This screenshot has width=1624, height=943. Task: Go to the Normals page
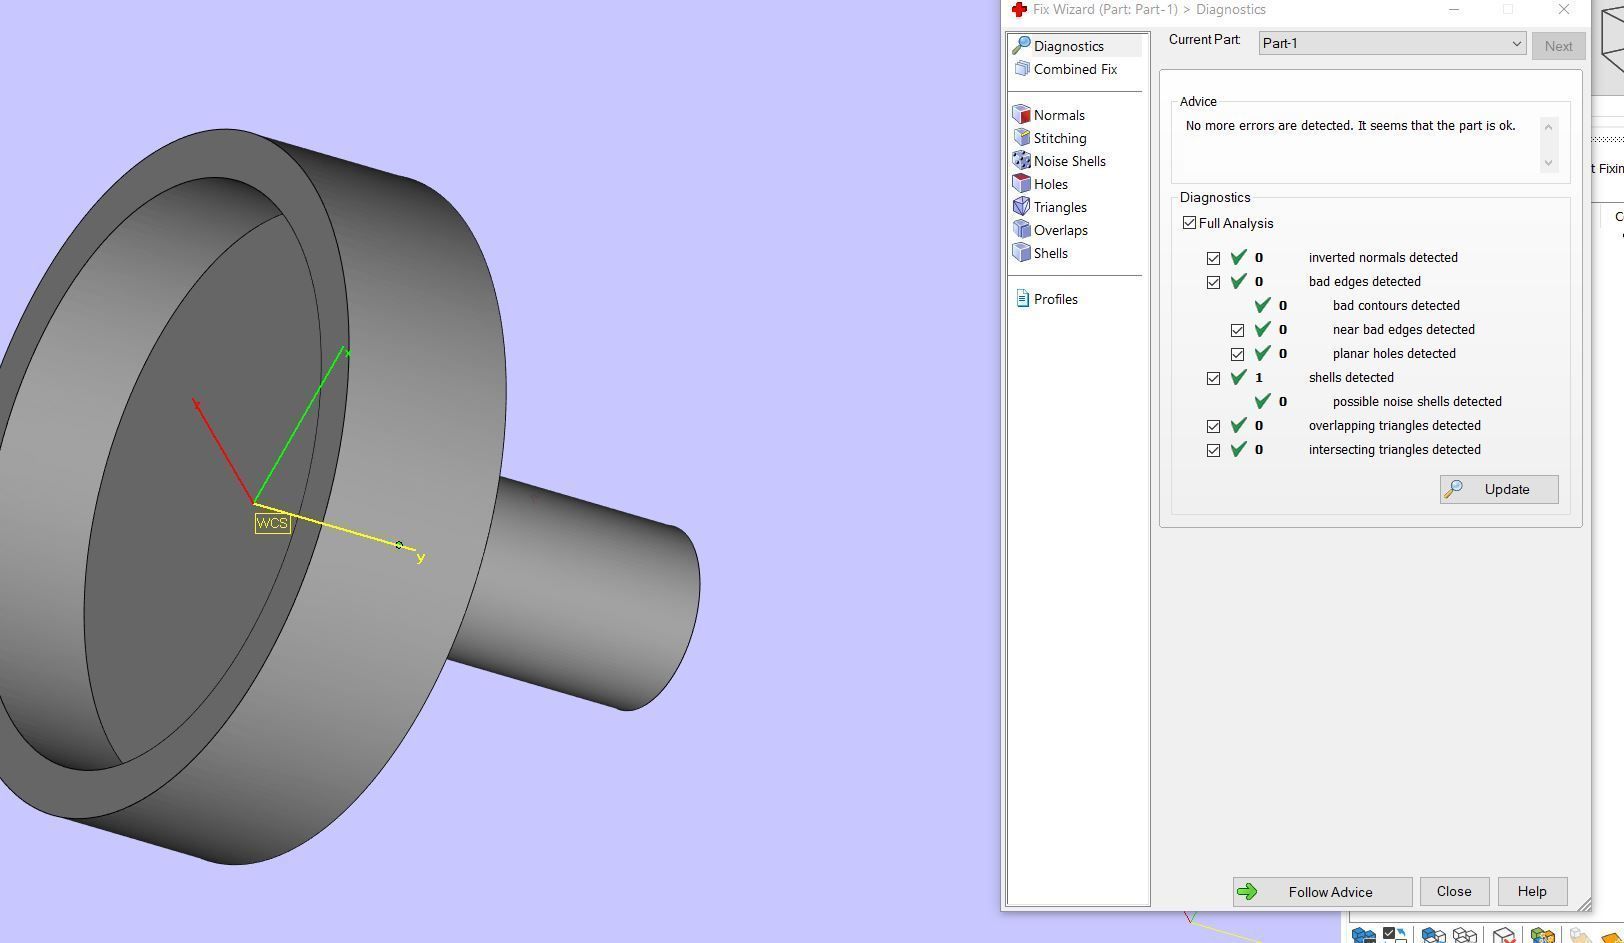coord(1059,115)
